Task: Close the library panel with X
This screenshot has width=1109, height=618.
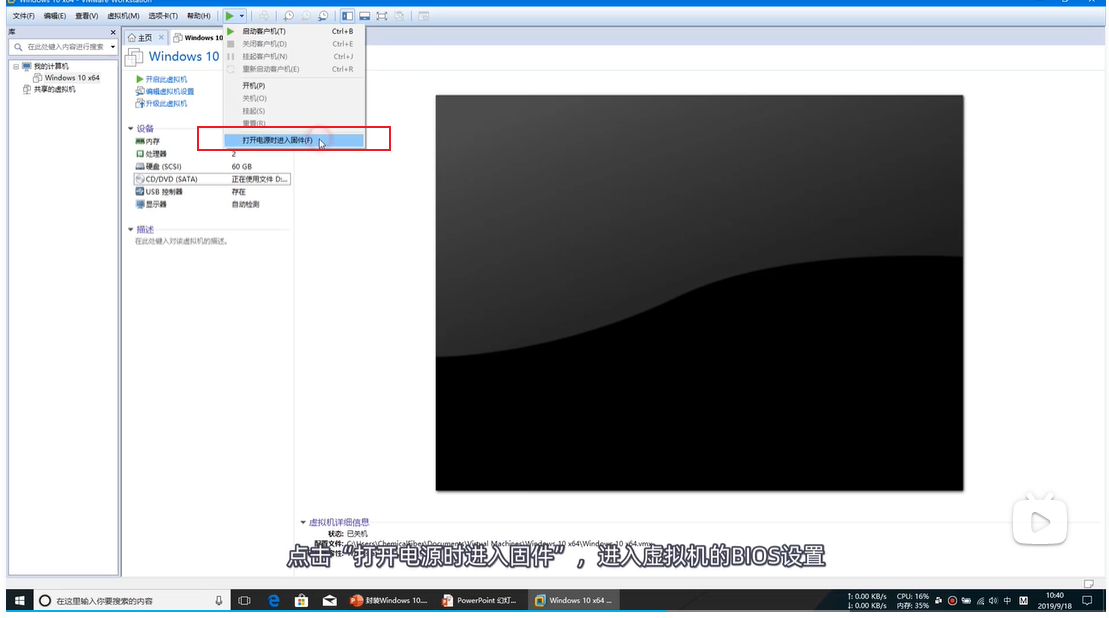Action: 113,33
